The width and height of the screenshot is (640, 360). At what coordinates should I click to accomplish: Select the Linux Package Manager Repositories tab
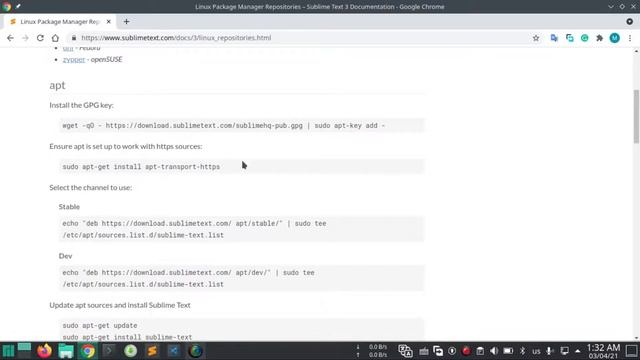(x=60, y=22)
